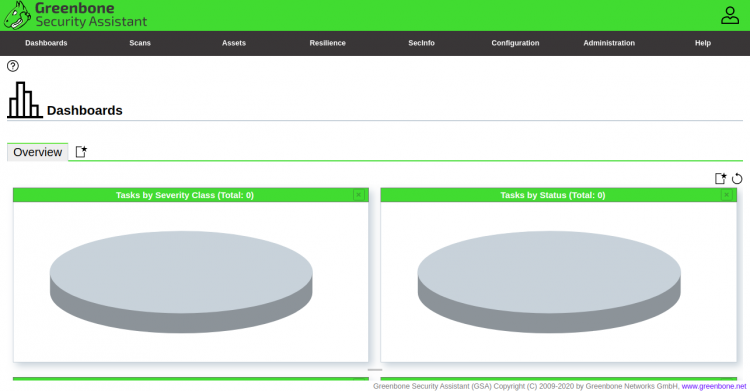Viewport: 750px width, 391px height.
Task: Open the Administration menu
Action: (x=609, y=43)
